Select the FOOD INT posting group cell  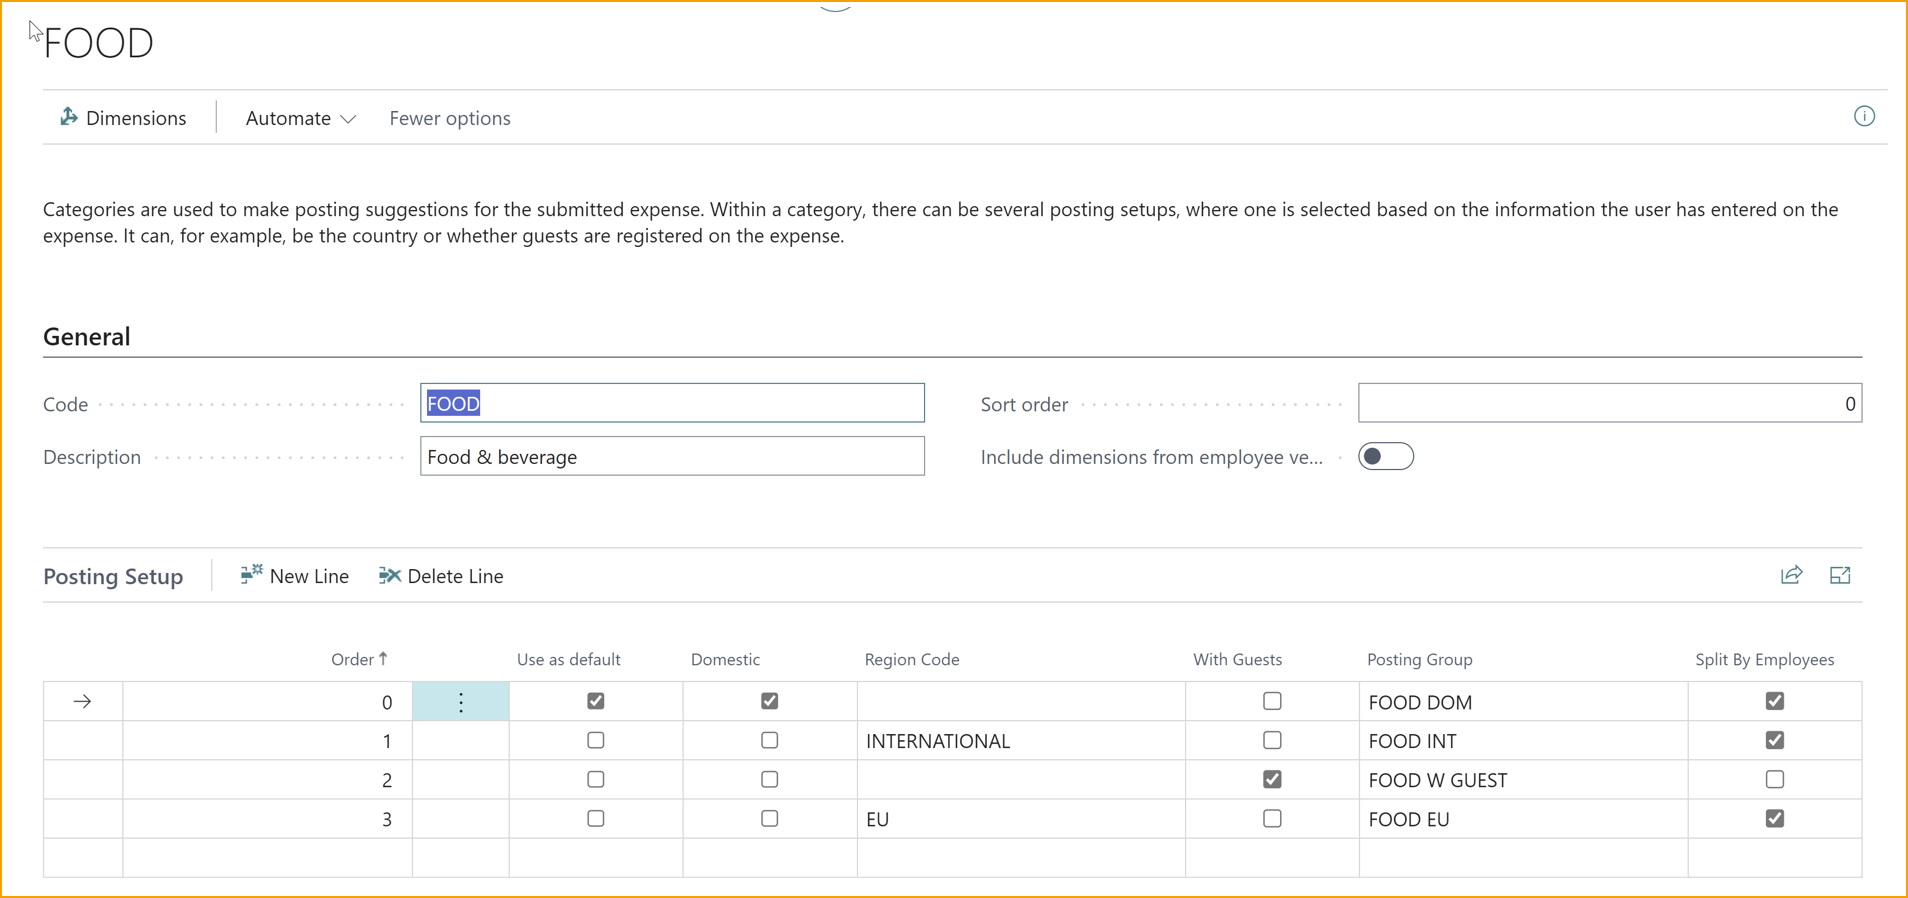[x=1523, y=741]
